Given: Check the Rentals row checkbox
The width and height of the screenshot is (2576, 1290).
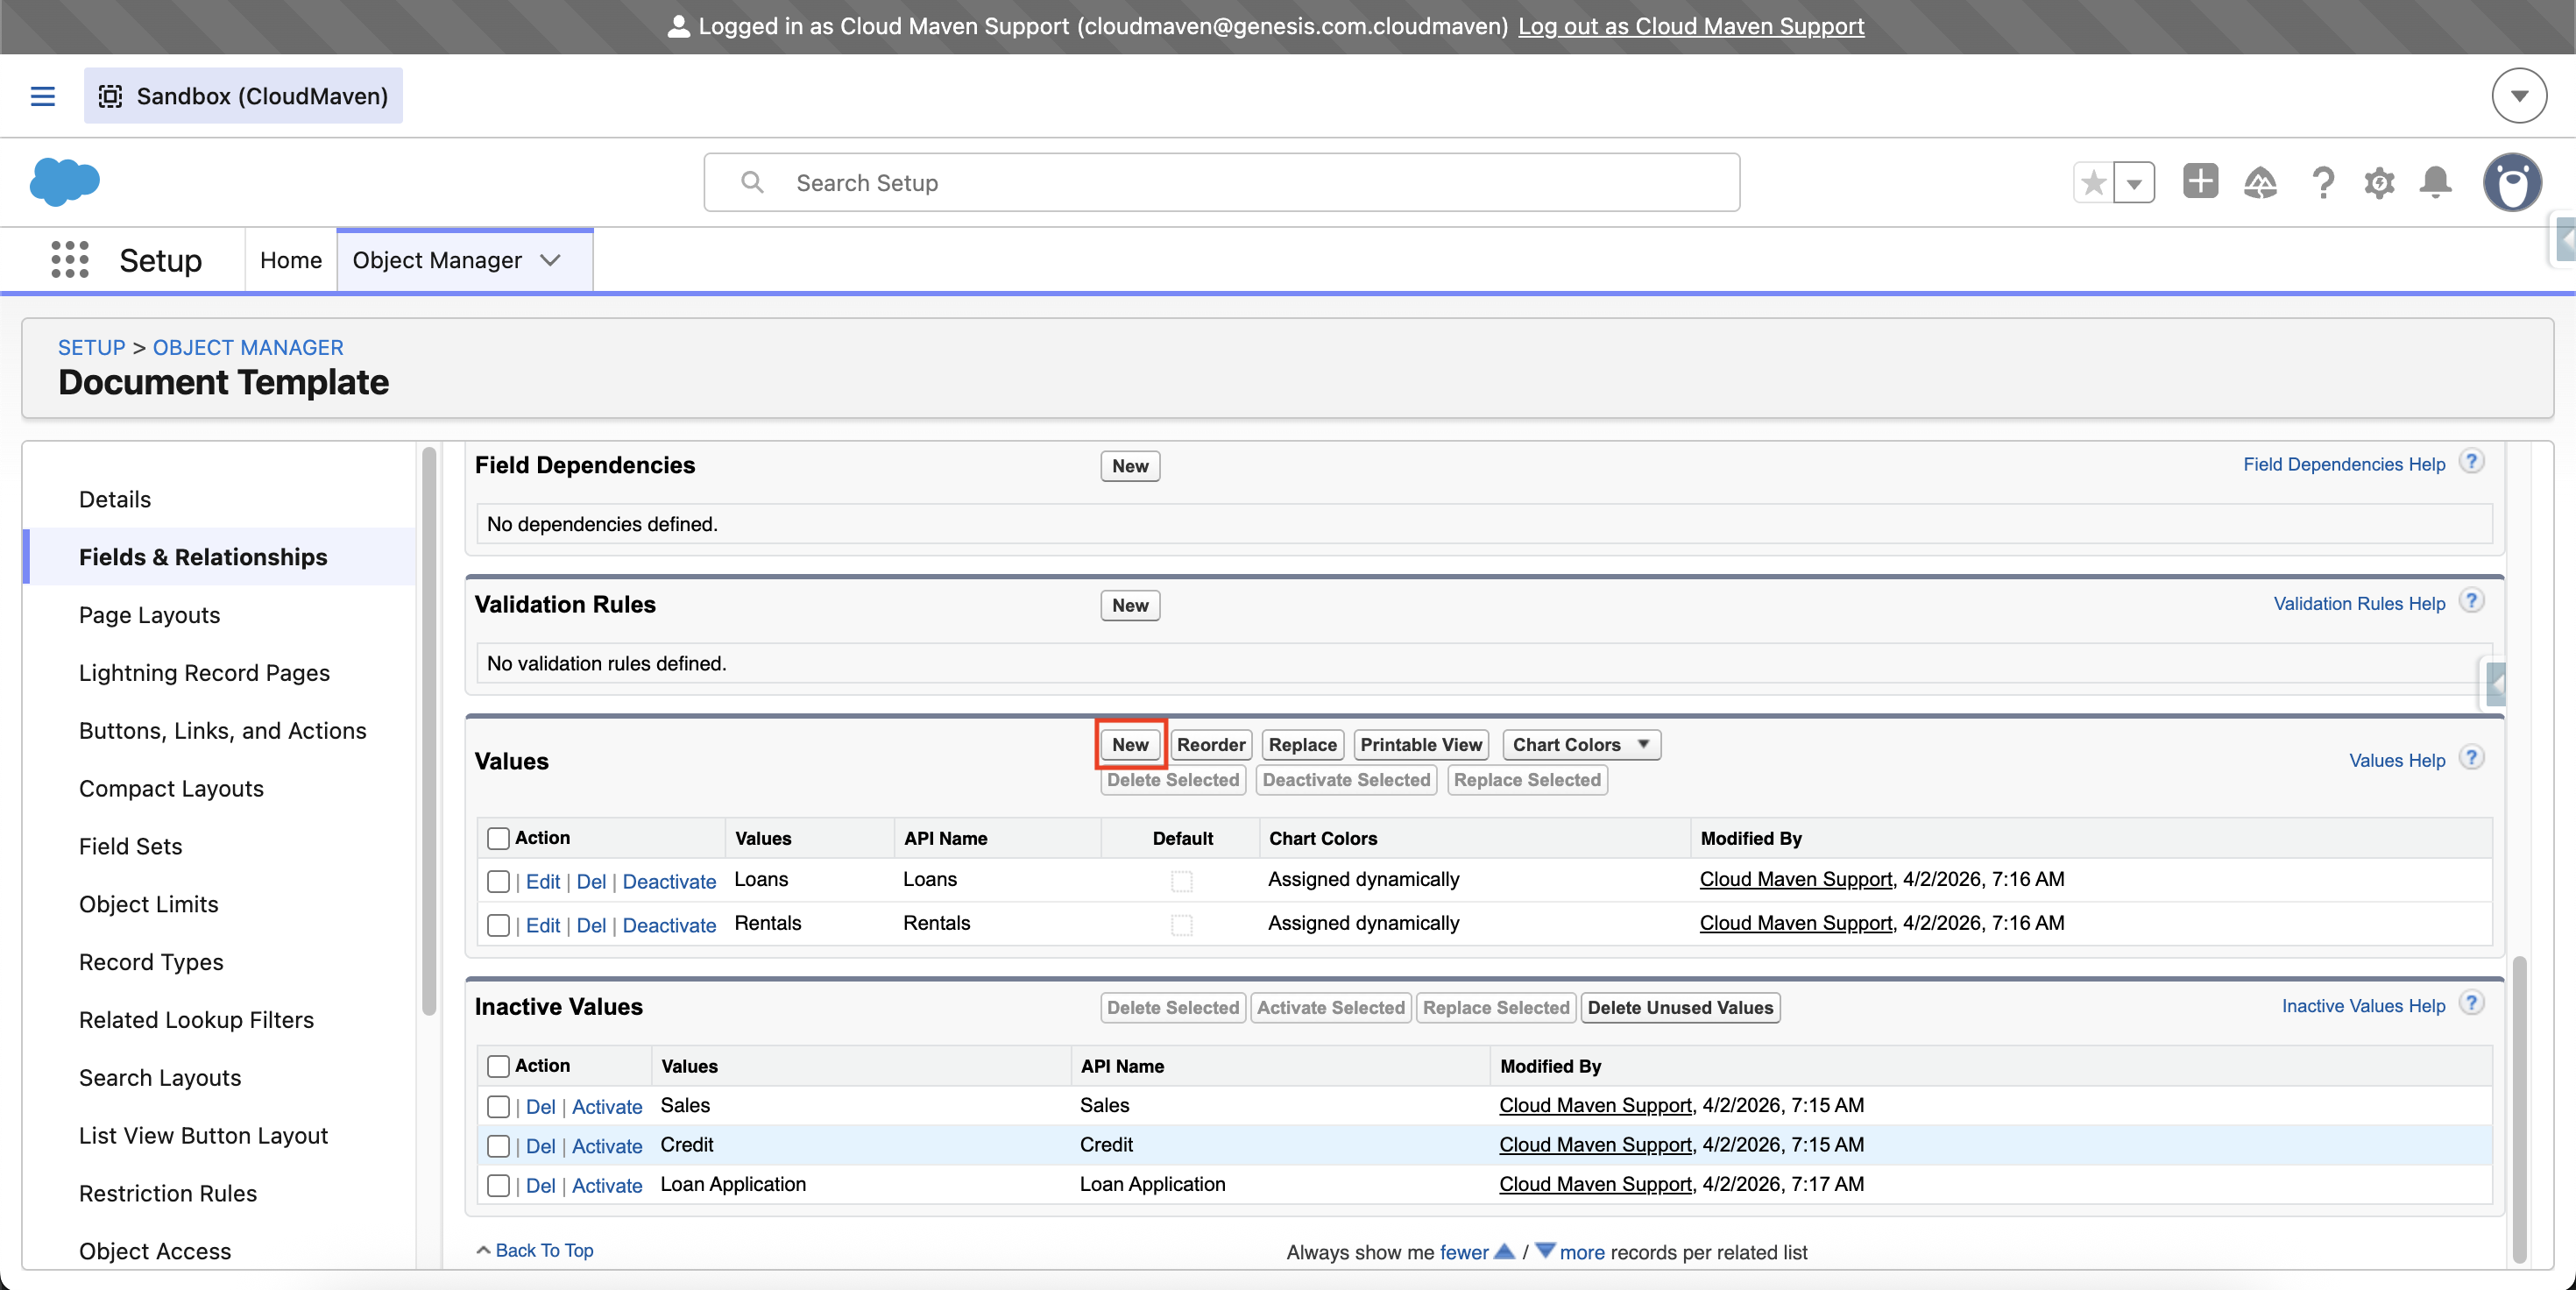Looking at the screenshot, I should [498, 925].
